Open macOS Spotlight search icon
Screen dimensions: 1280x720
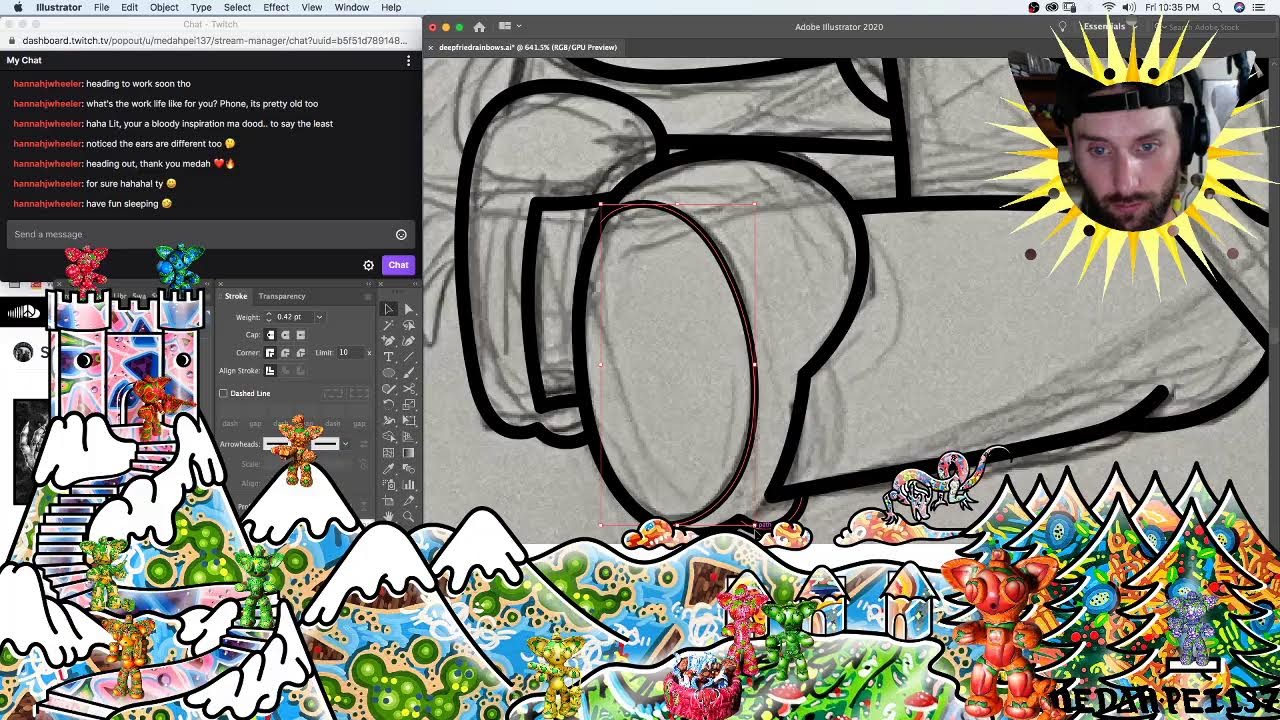coord(1217,7)
